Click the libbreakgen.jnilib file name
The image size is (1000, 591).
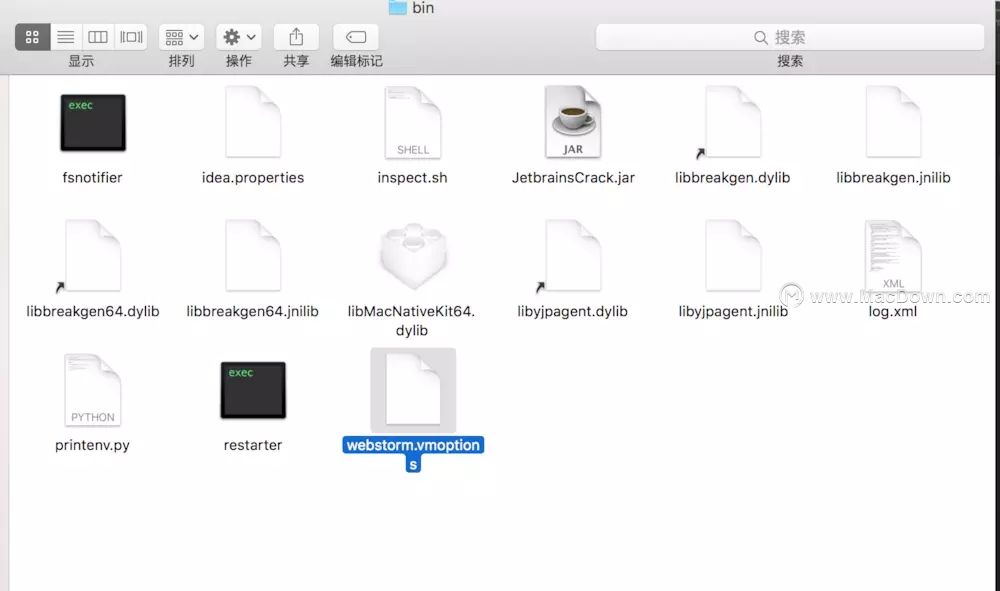(893, 178)
